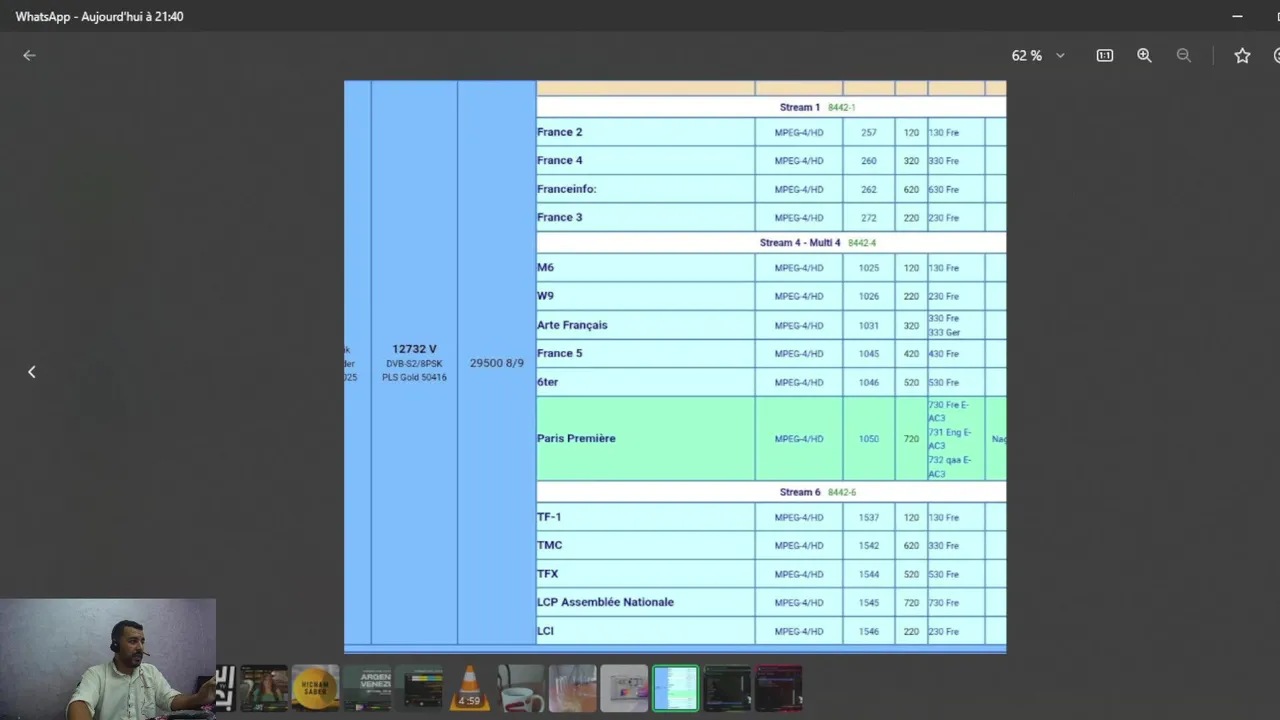This screenshot has height=720, width=1280.
Task: Minimize the WhatsApp viewer window
Action: coord(1237,16)
